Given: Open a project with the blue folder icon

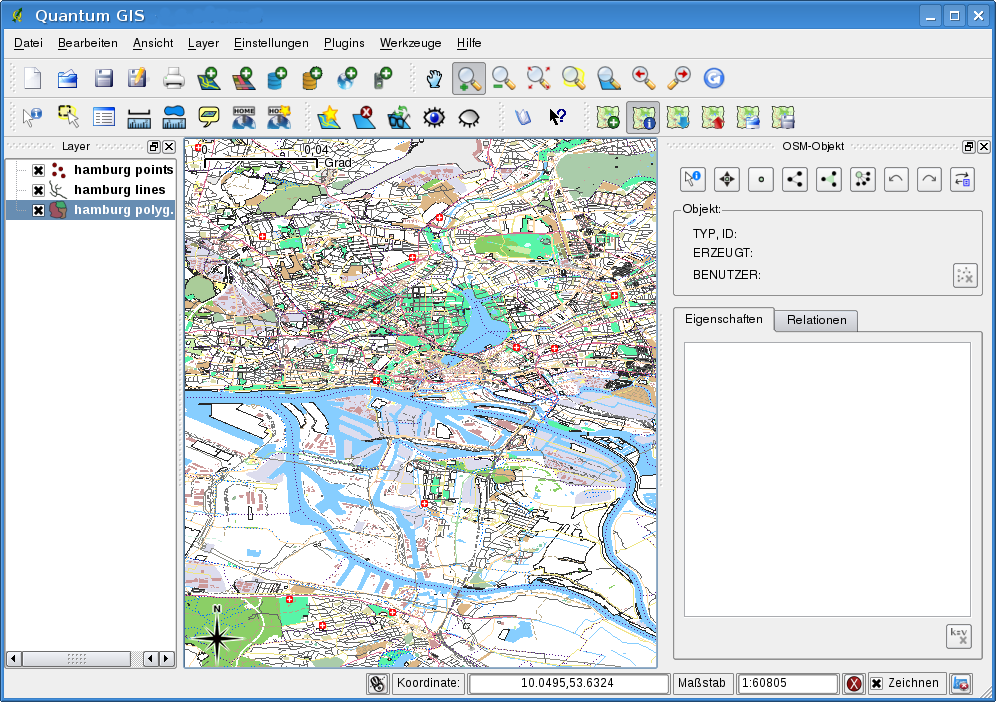Looking at the screenshot, I should tap(67, 78).
